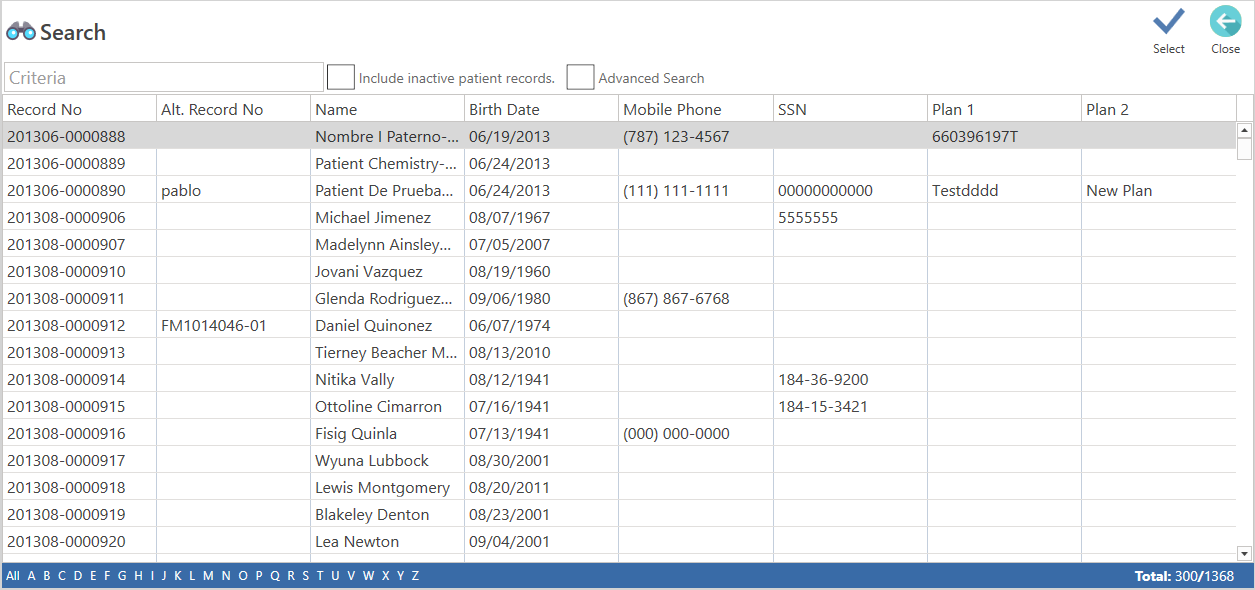Select record 201306-0000888 row
Viewport: 1255px width, 590px height.
tap(619, 136)
